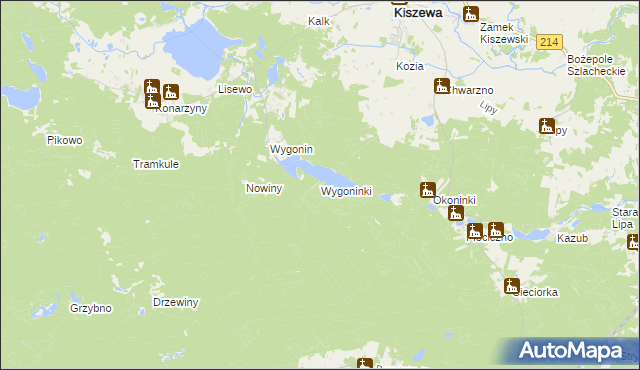The image size is (640, 370).
Task: Click the church icon overlapping the Konarzyny label
Action: [x=152, y=101]
